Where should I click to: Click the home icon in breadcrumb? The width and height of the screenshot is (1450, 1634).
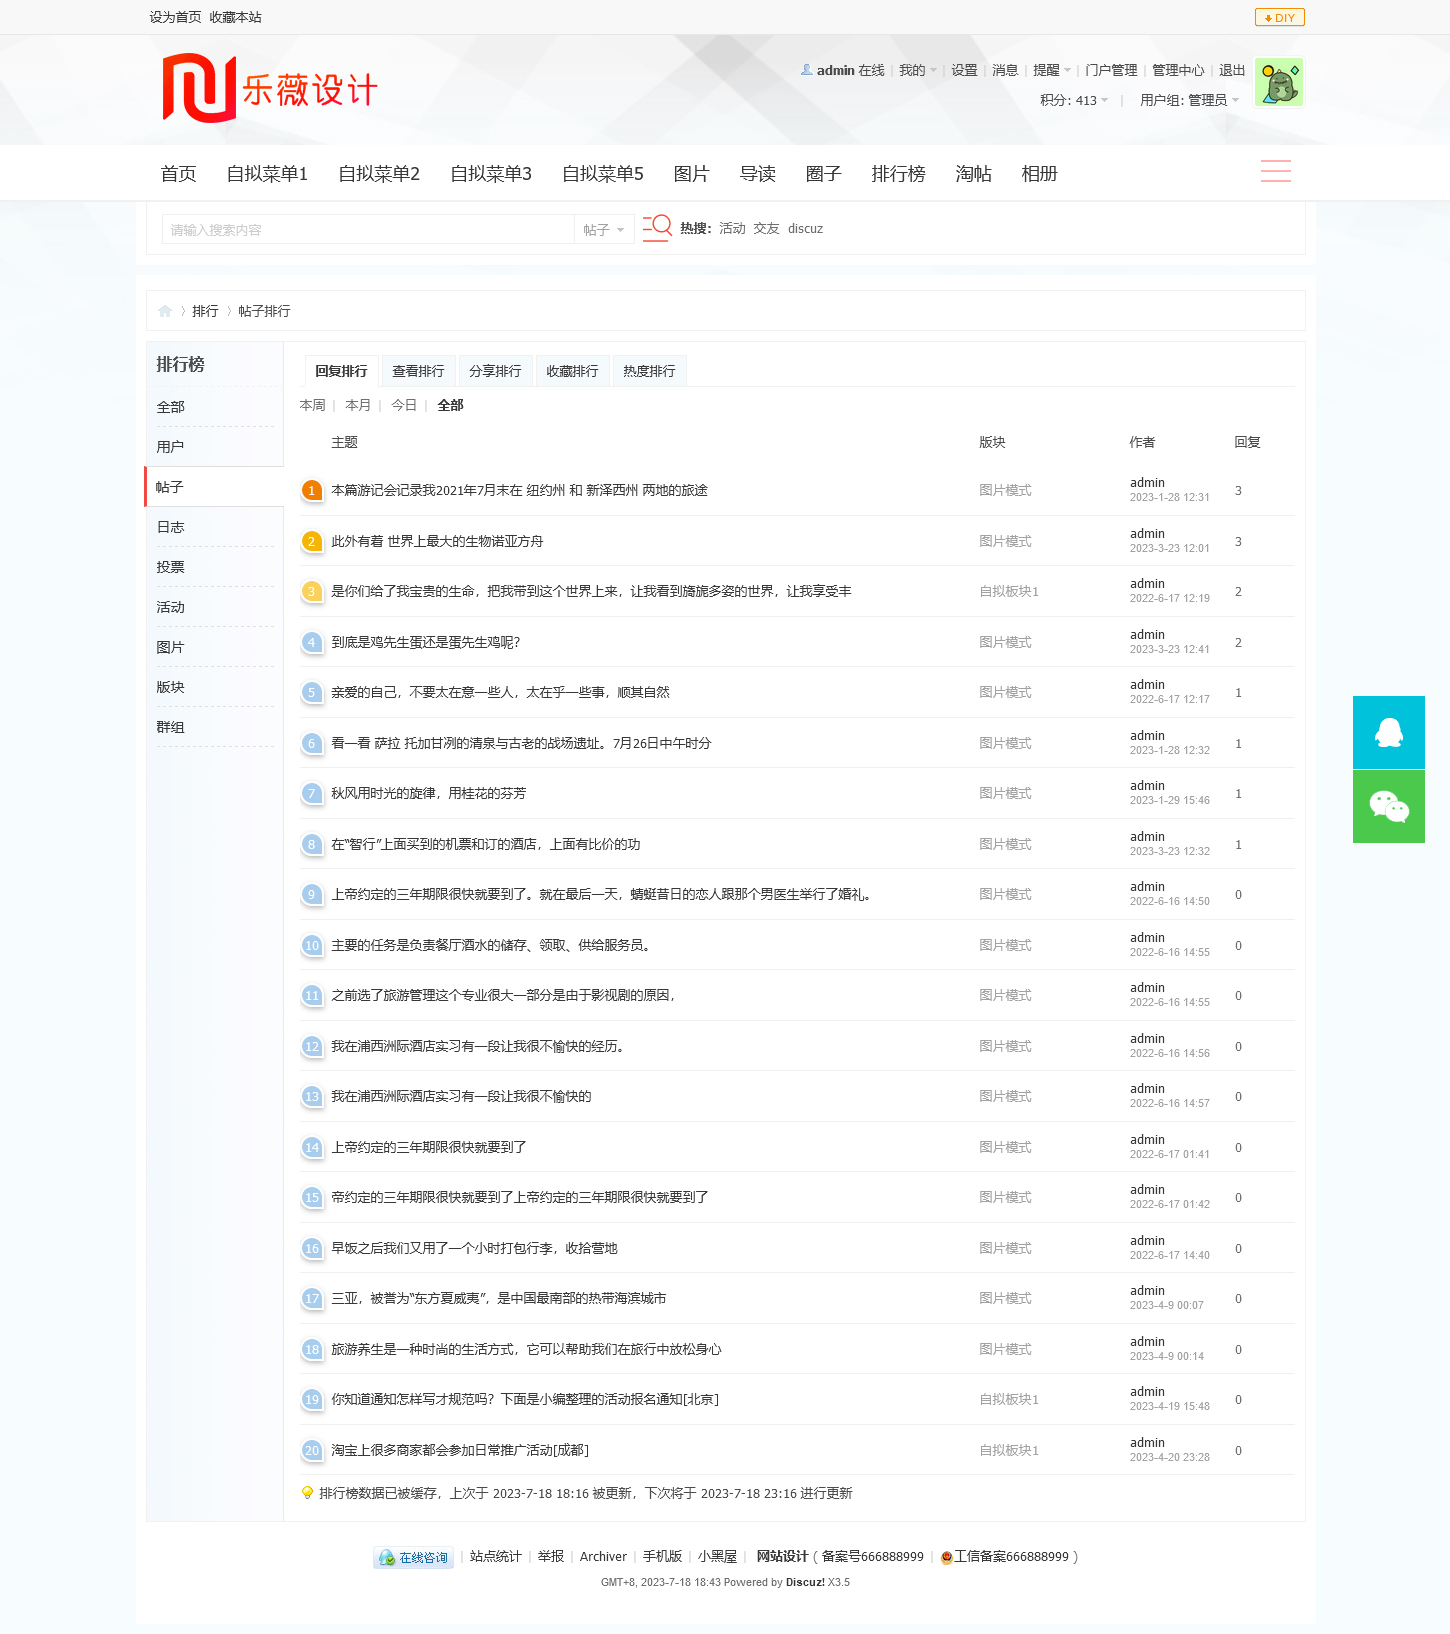(x=165, y=311)
